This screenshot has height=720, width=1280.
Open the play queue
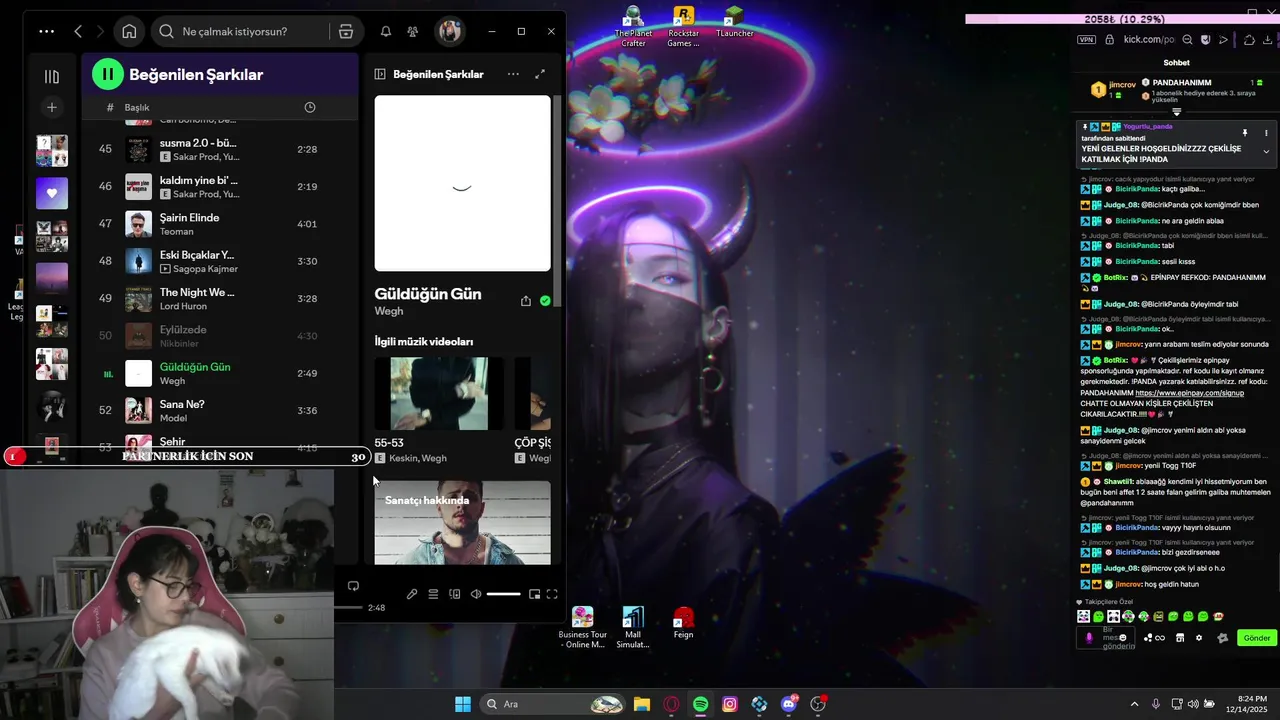[433, 594]
